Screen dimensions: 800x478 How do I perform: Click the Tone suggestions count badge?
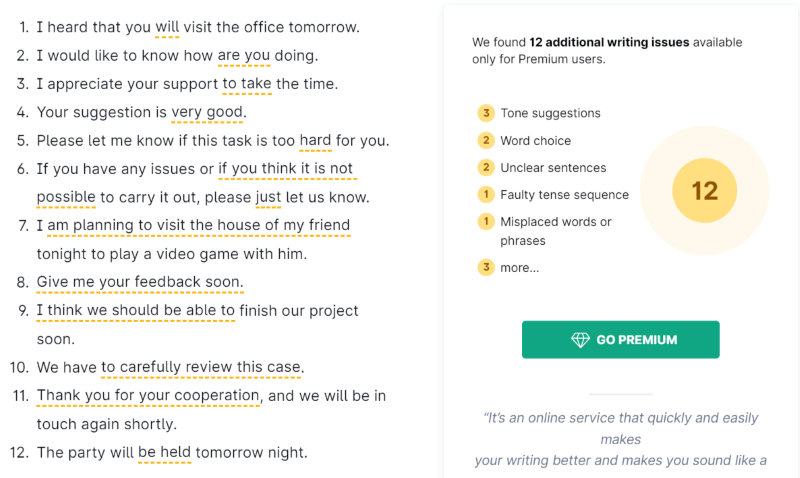[x=486, y=113]
